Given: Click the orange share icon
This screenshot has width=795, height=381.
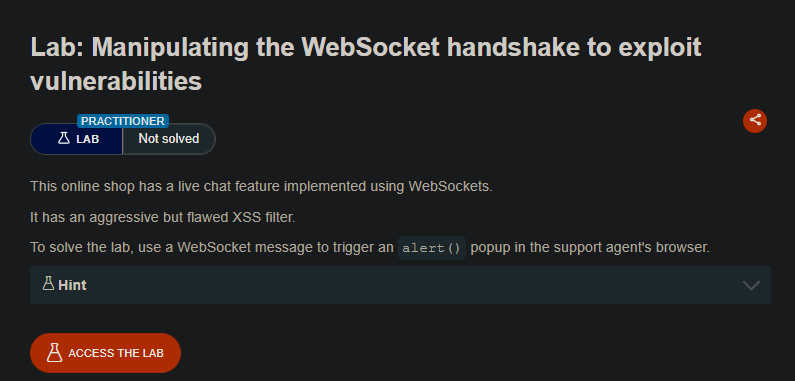Looking at the screenshot, I should click(x=755, y=121).
